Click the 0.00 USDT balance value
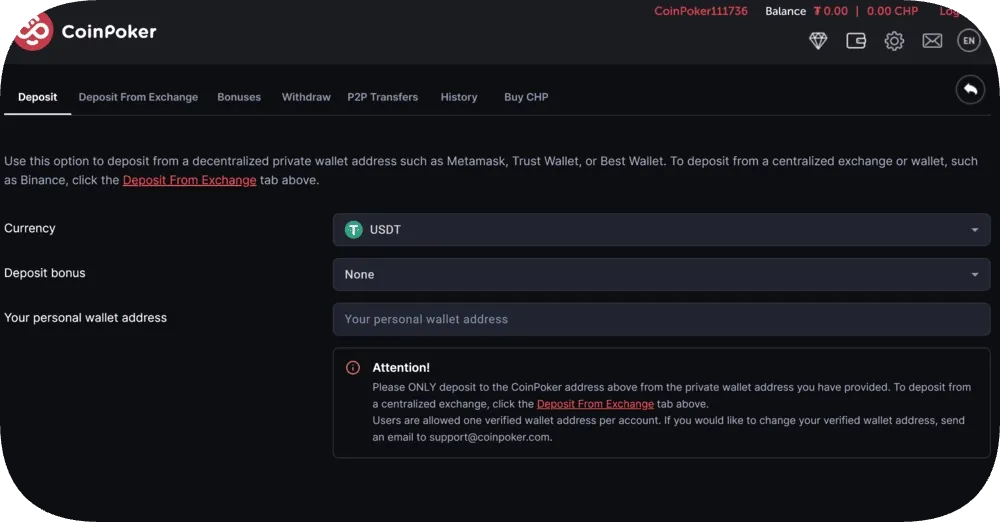Viewport: 1000px width, 522px height. click(x=830, y=11)
